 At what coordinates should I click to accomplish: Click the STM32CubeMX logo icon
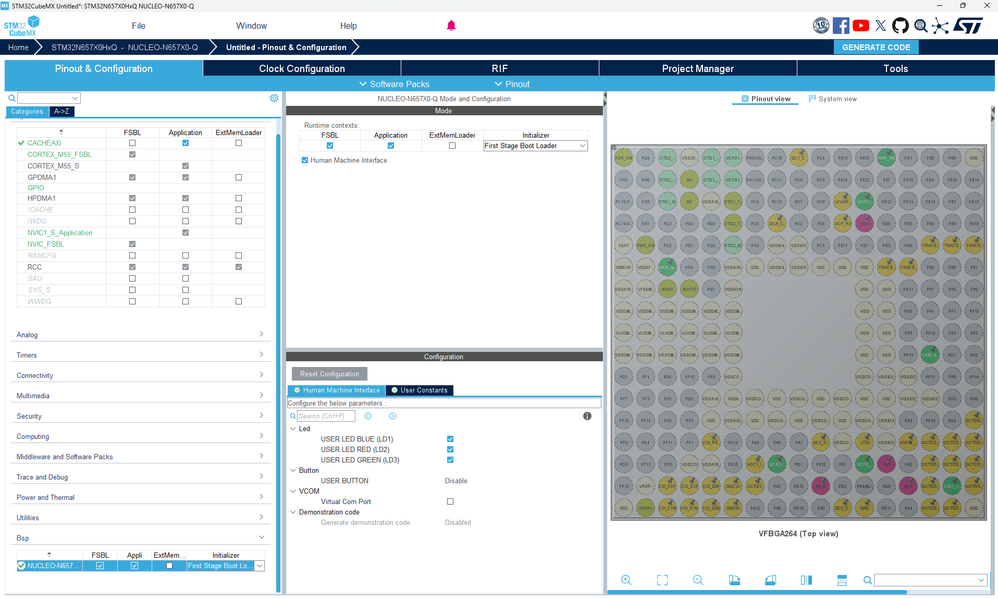[22, 26]
